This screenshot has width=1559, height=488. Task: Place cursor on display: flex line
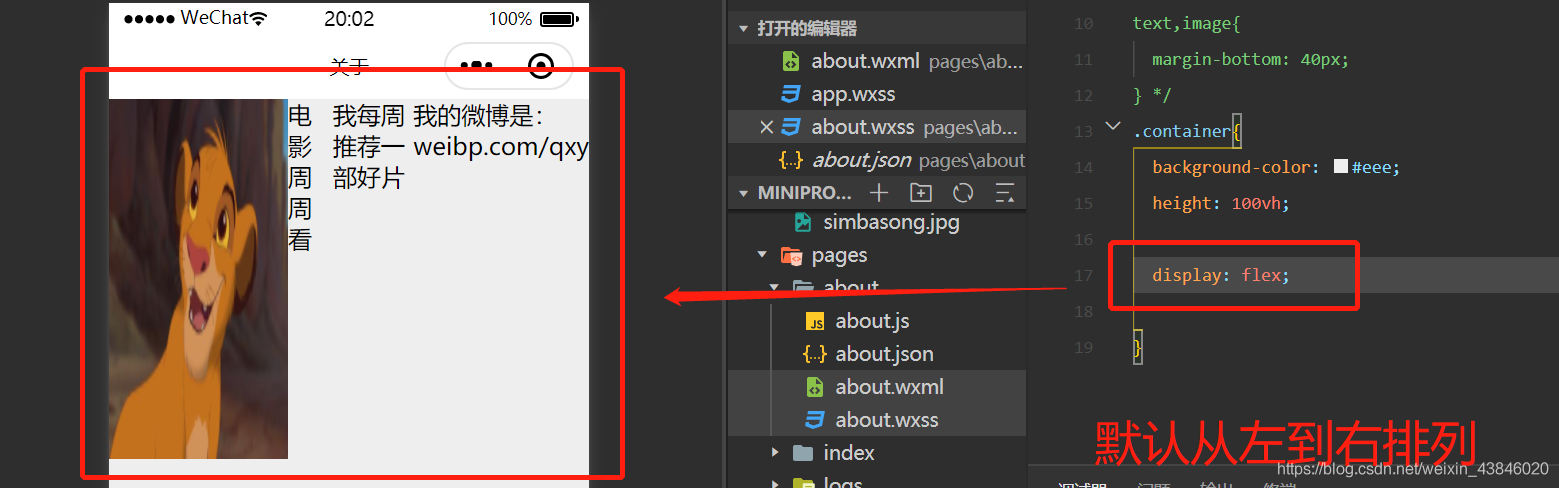point(1221,275)
